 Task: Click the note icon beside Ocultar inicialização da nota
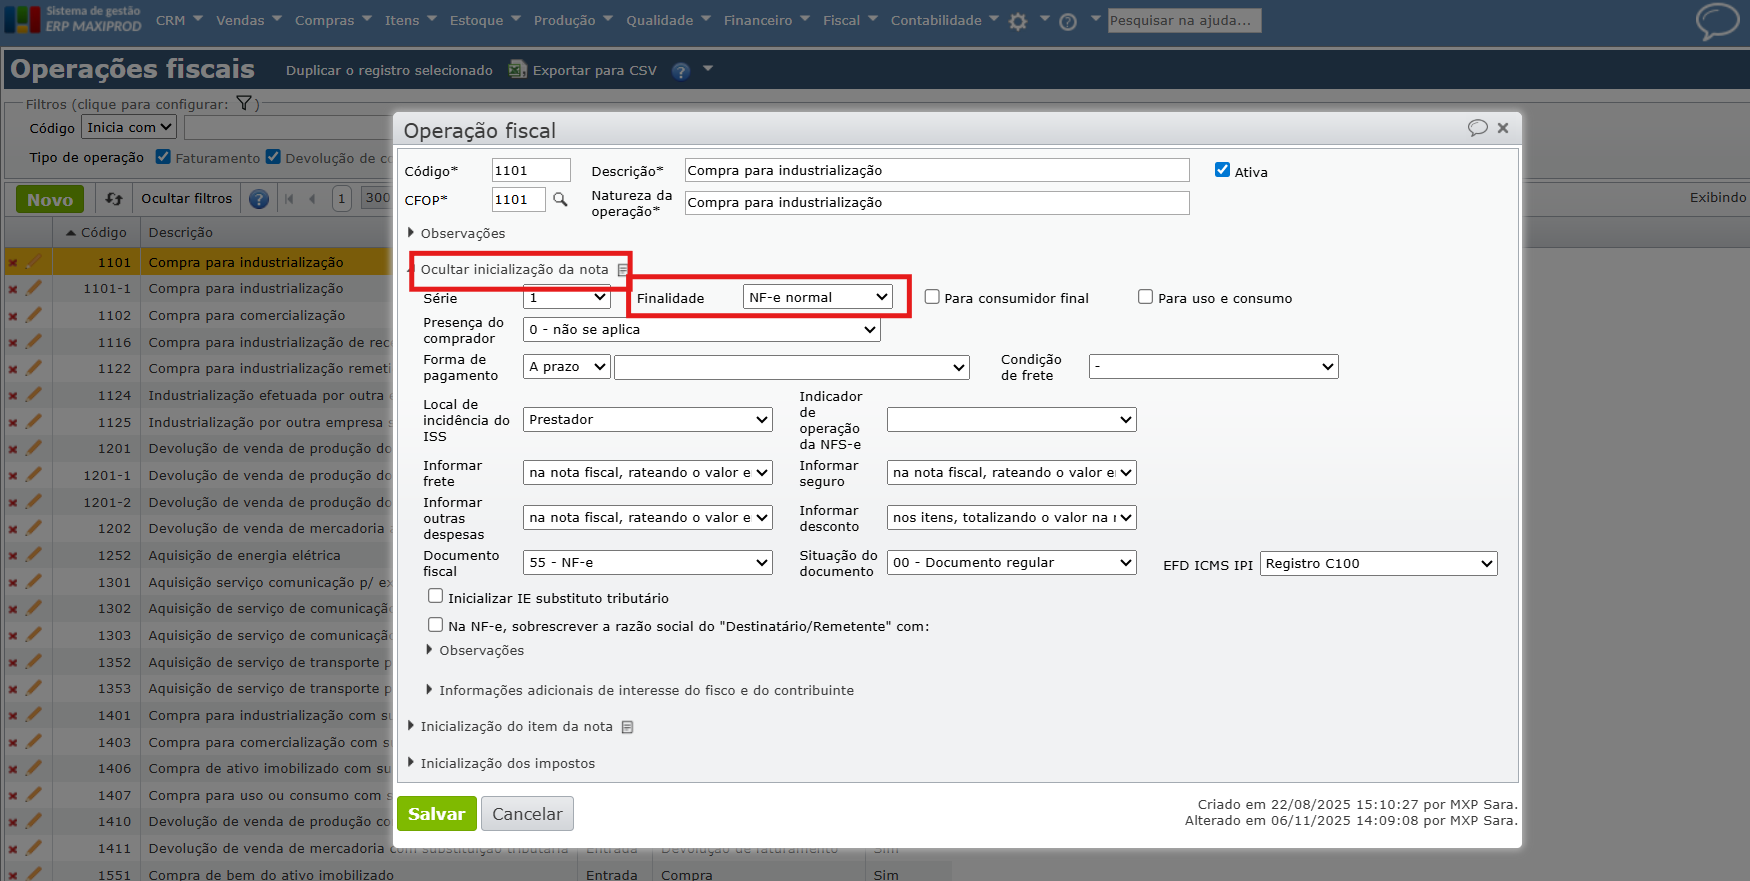(x=622, y=270)
